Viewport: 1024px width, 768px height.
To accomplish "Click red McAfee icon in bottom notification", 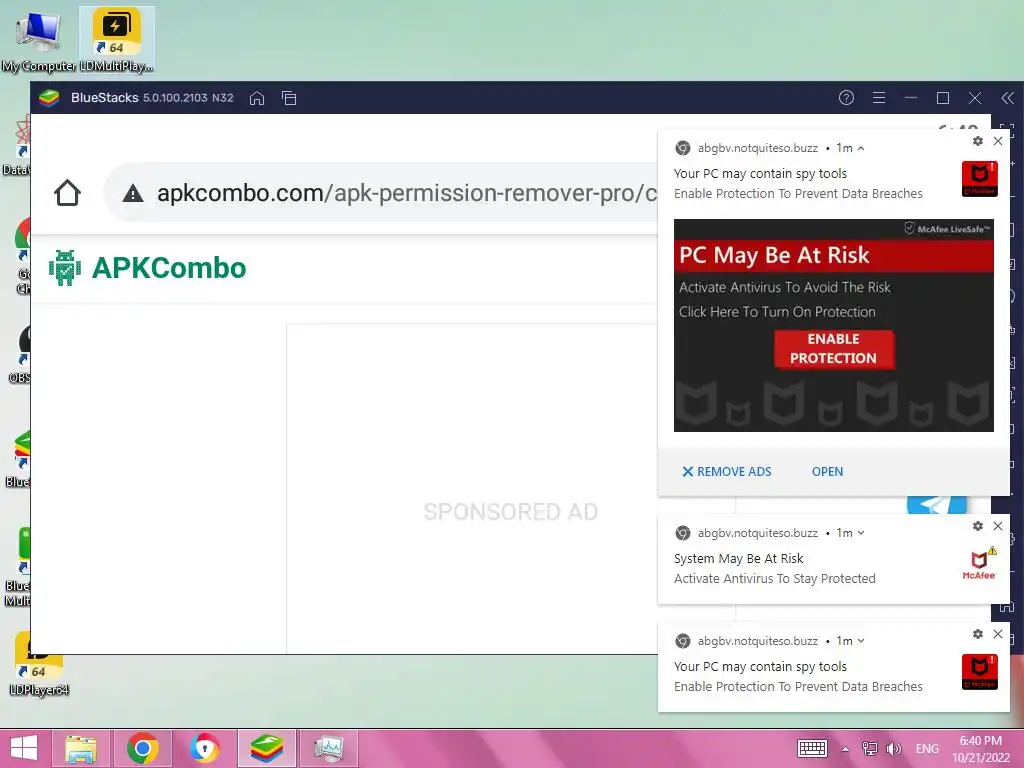I will (980, 671).
